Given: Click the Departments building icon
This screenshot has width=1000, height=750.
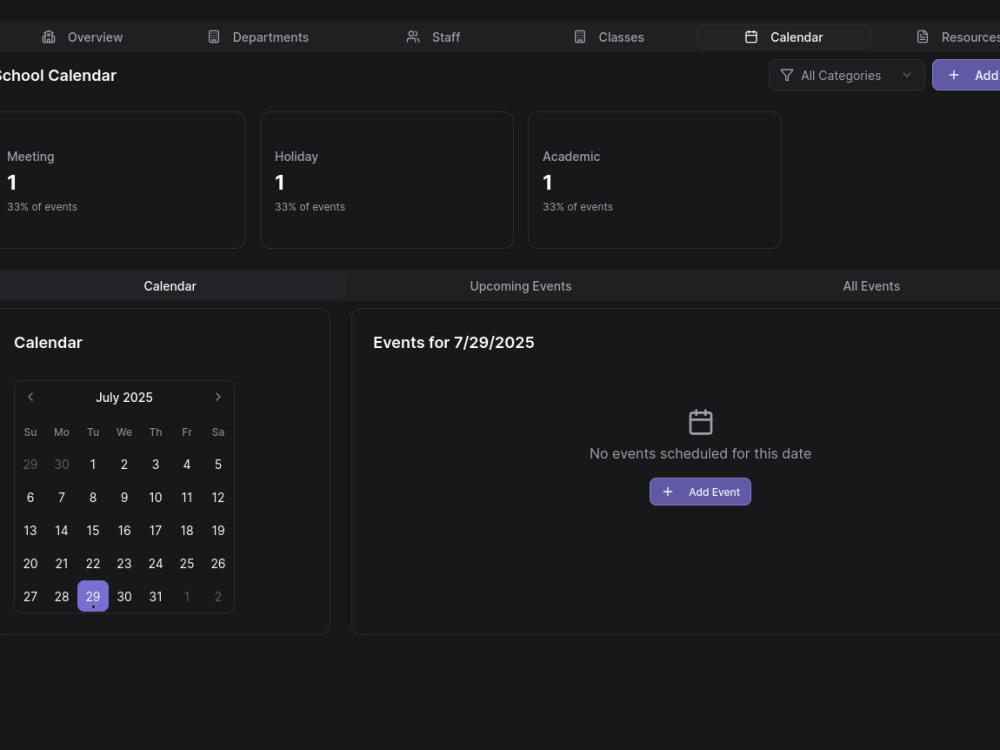Looking at the screenshot, I should point(214,37).
